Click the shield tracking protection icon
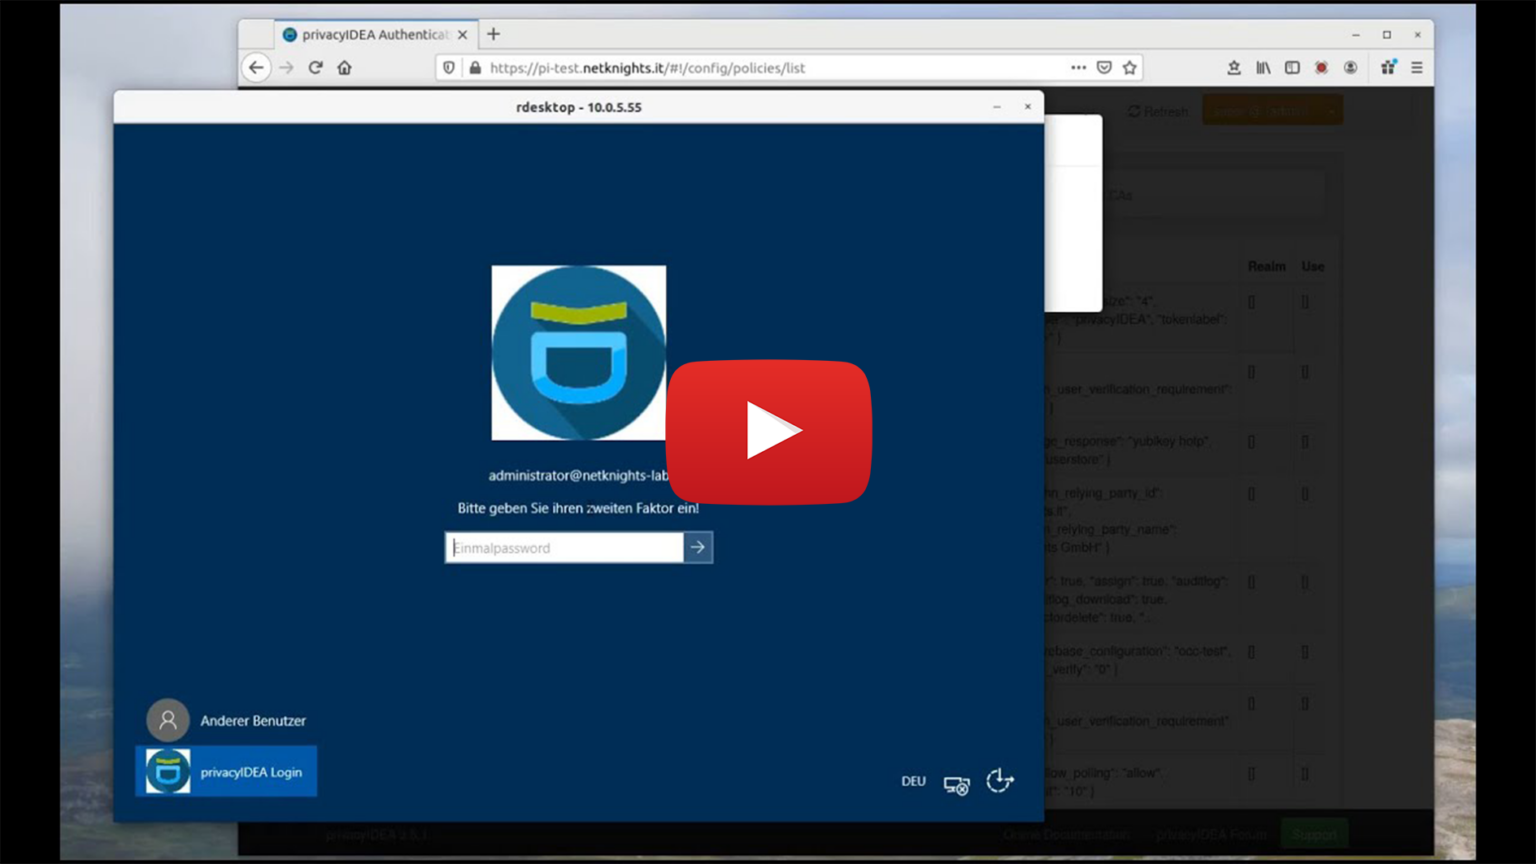Screen dimensions: 1536x864 click(x=448, y=67)
